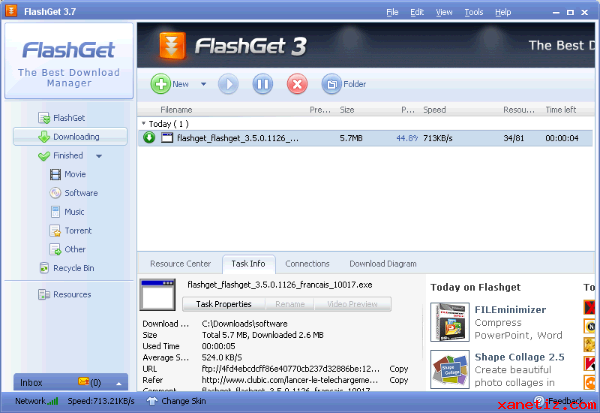Click the green New download plus icon
Screen dimensions: 600x413
160,84
